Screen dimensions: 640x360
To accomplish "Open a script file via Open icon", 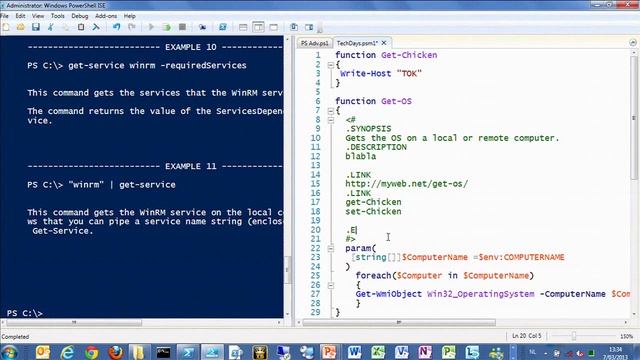I will [x=20, y=27].
